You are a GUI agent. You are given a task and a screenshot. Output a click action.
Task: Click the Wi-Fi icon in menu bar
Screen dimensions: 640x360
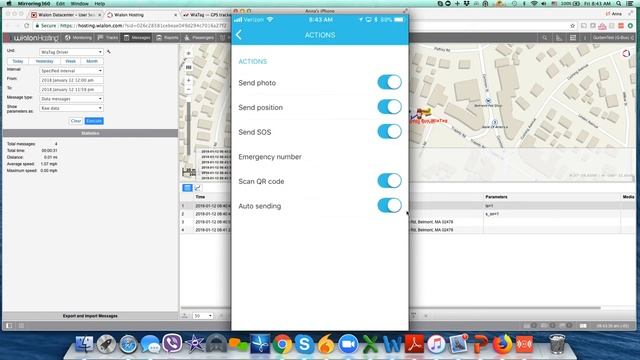pyautogui.click(x=534, y=4)
